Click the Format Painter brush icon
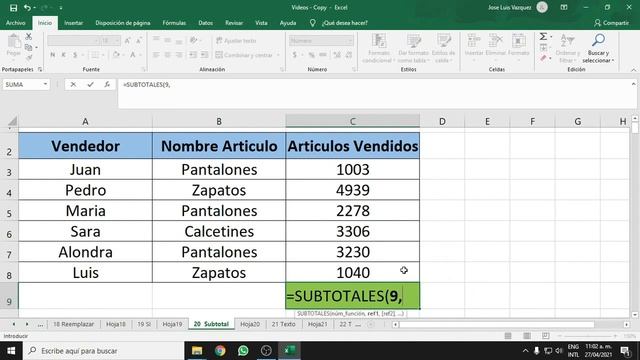The image size is (640, 360). tap(29, 58)
